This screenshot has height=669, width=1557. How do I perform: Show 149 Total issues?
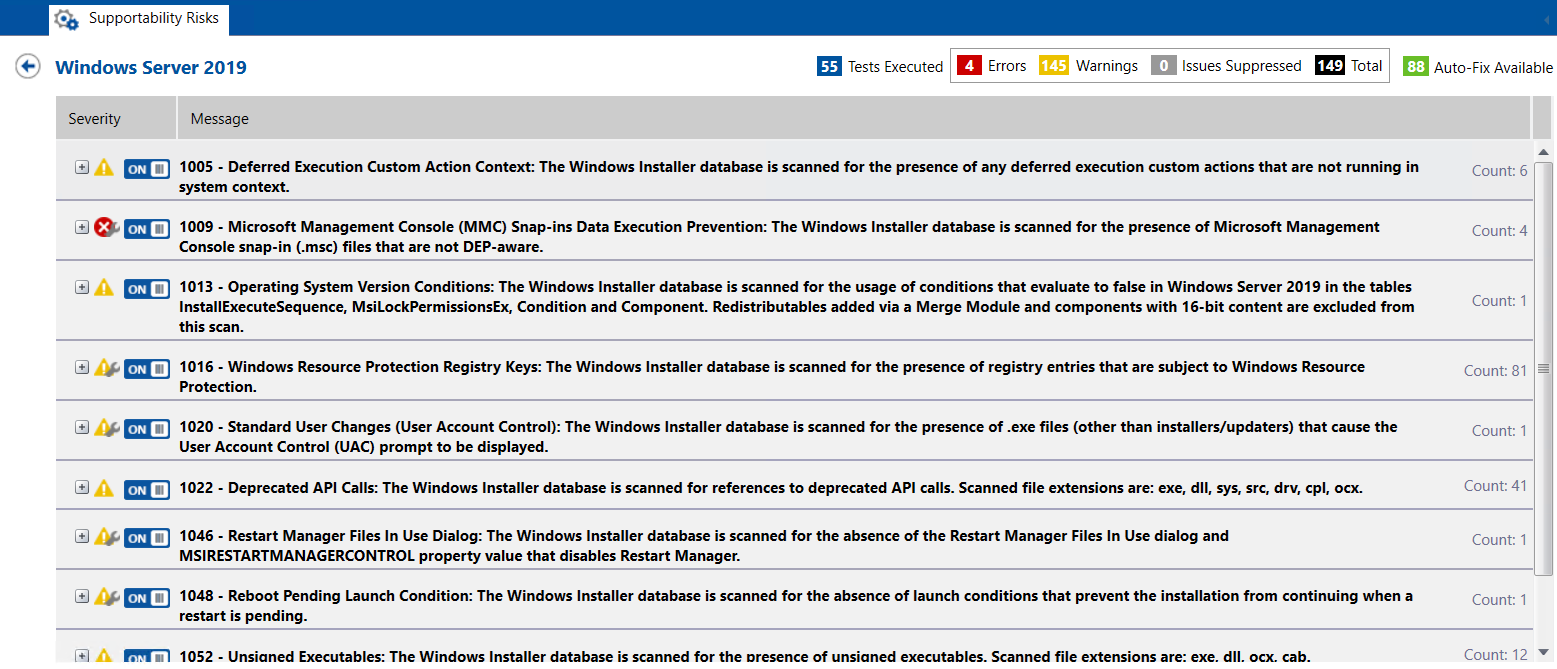click(1349, 66)
